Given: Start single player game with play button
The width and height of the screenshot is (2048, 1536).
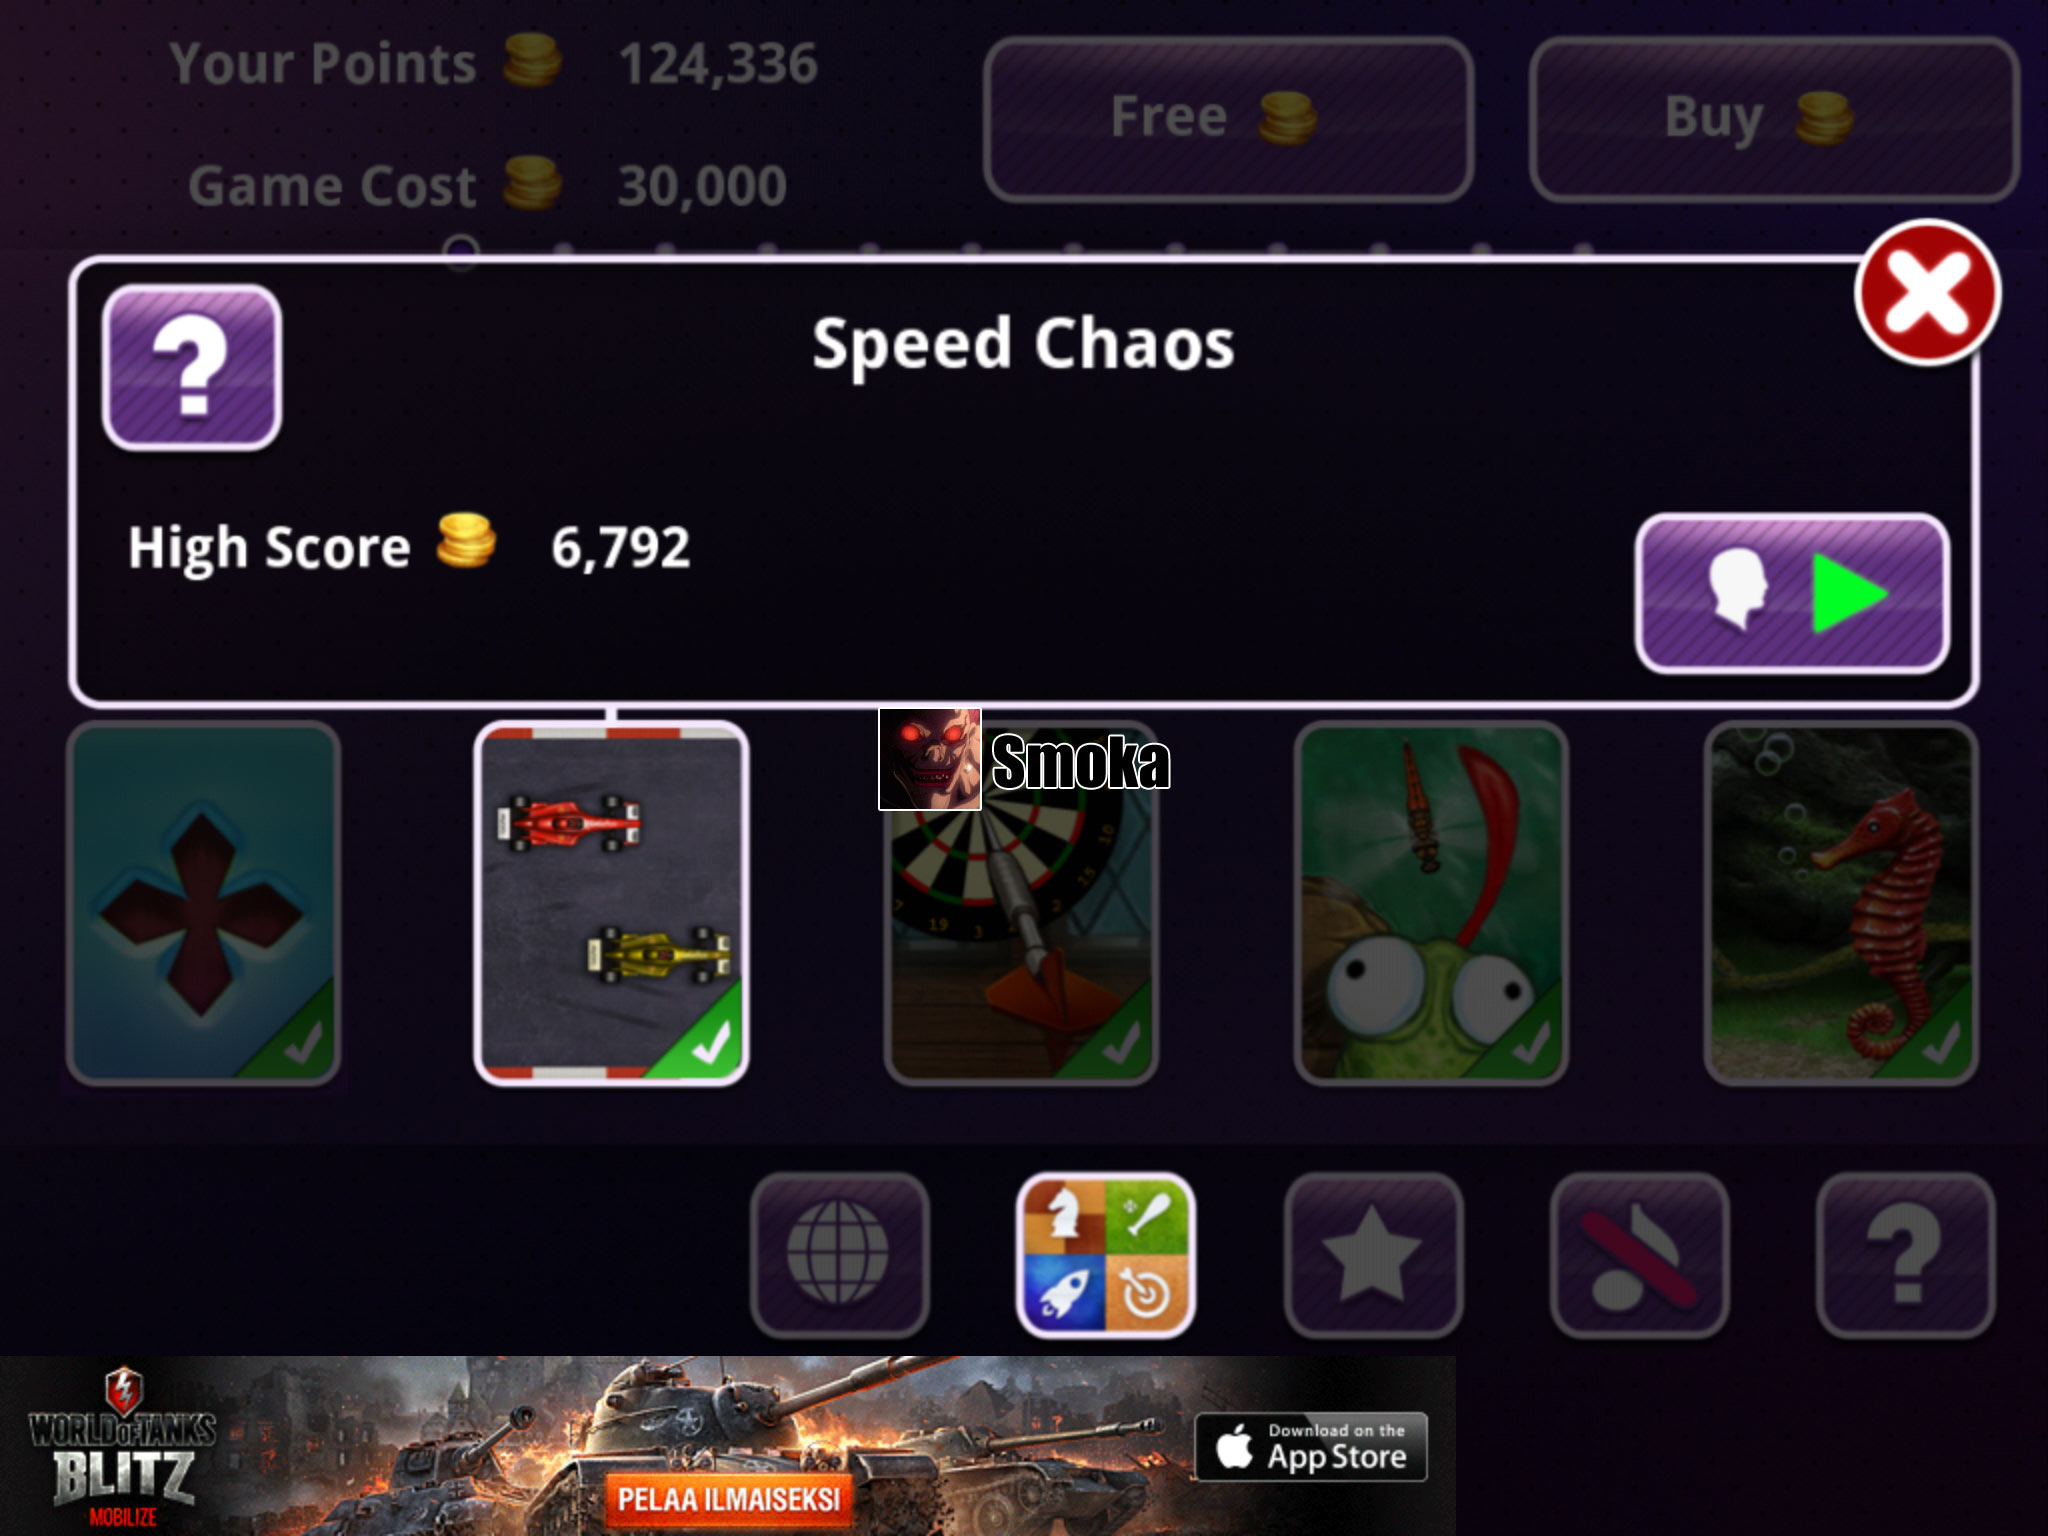Looking at the screenshot, I should pos(1792,593).
